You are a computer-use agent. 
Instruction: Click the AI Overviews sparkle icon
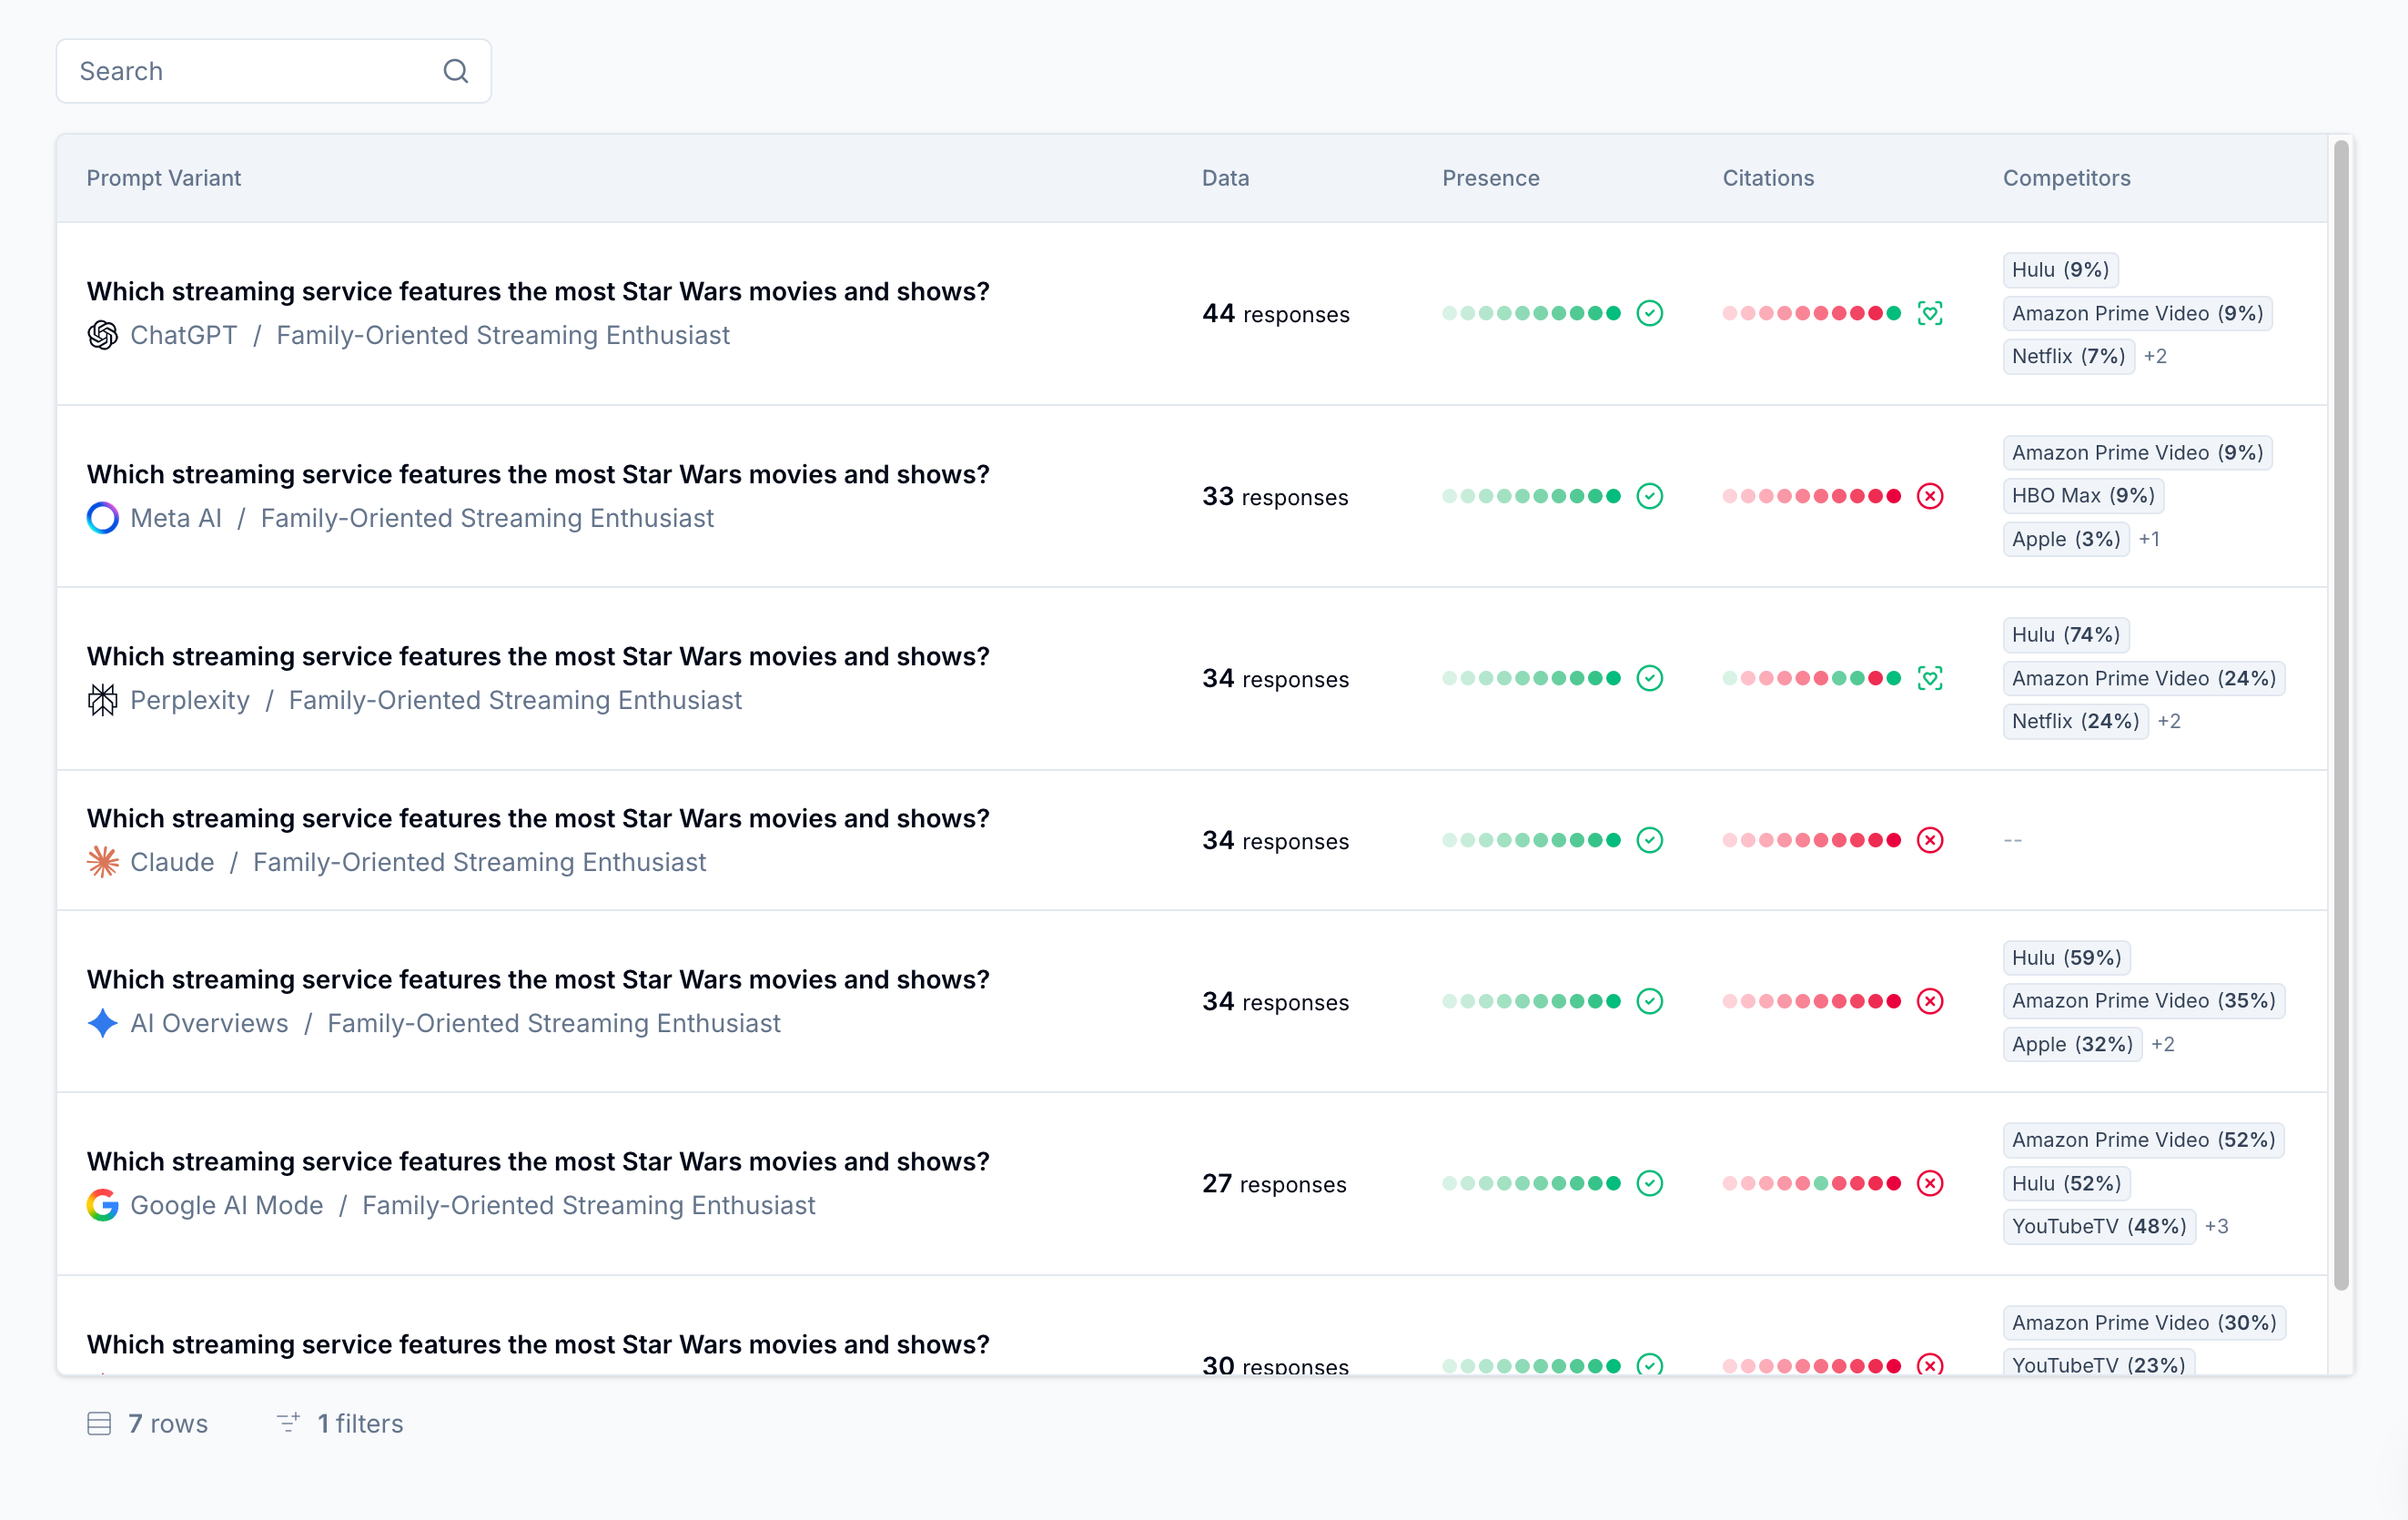102,1023
